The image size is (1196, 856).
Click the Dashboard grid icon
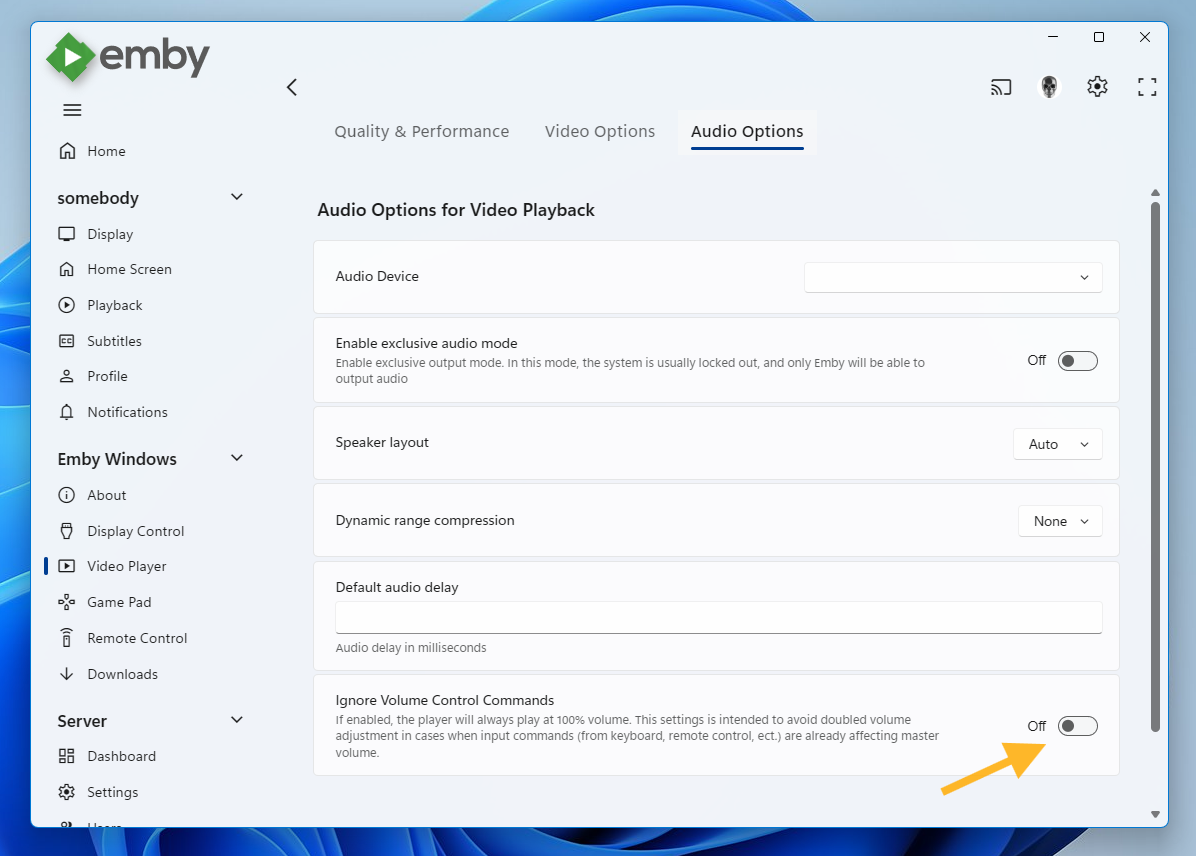click(x=67, y=756)
